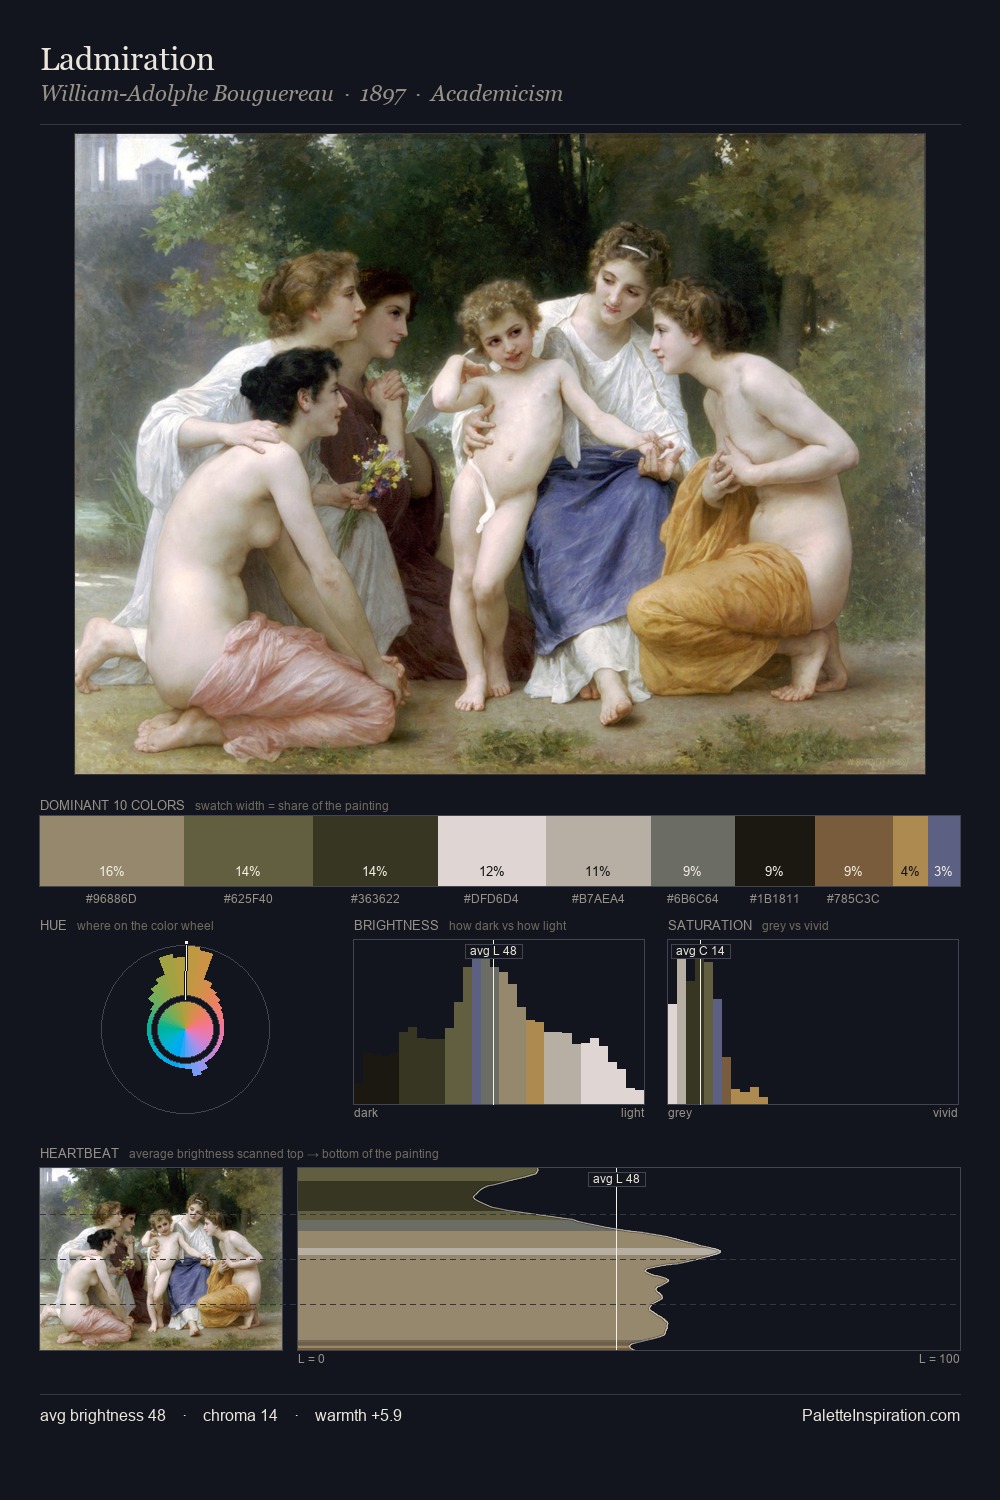Click the saturation histogram chart
Screen dimensions: 1000x1500
(813, 1022)
